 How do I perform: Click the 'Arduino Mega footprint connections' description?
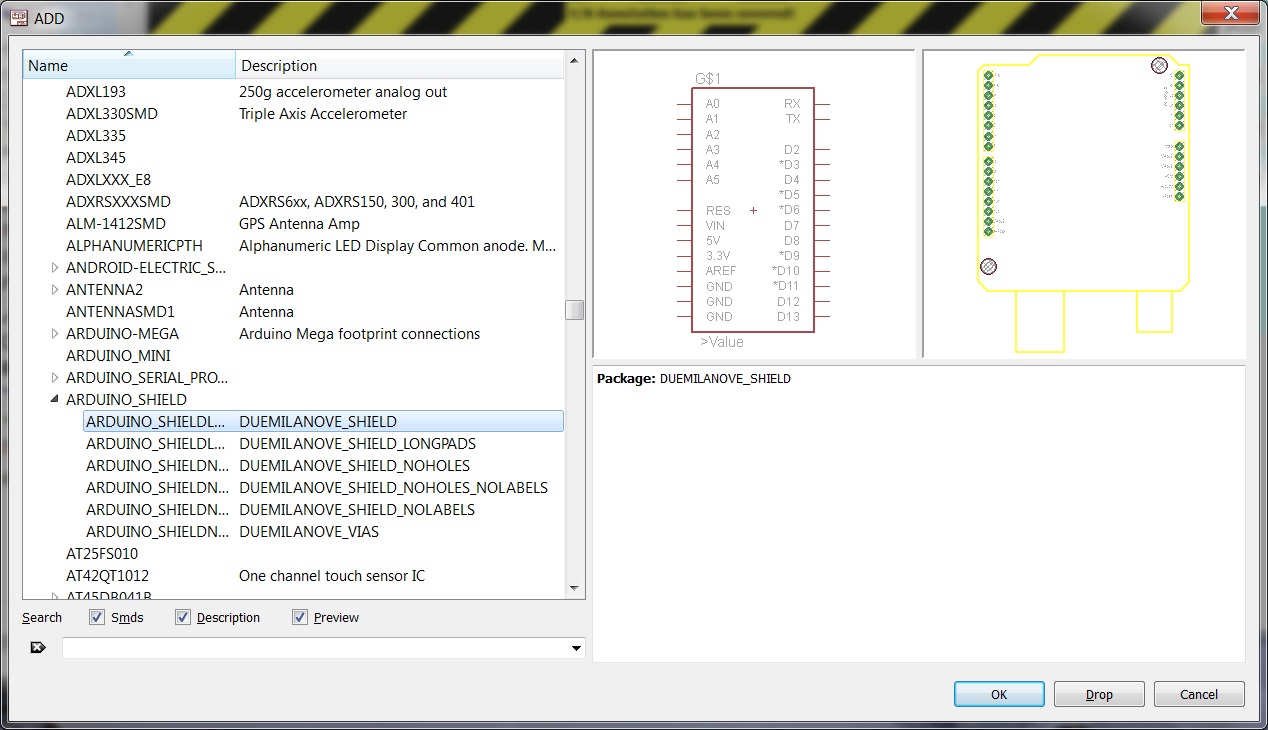(359, 334)
